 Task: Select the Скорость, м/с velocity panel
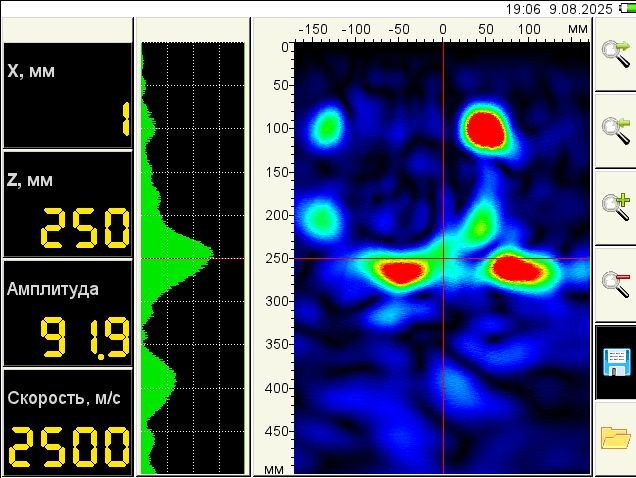coord(67,422)
